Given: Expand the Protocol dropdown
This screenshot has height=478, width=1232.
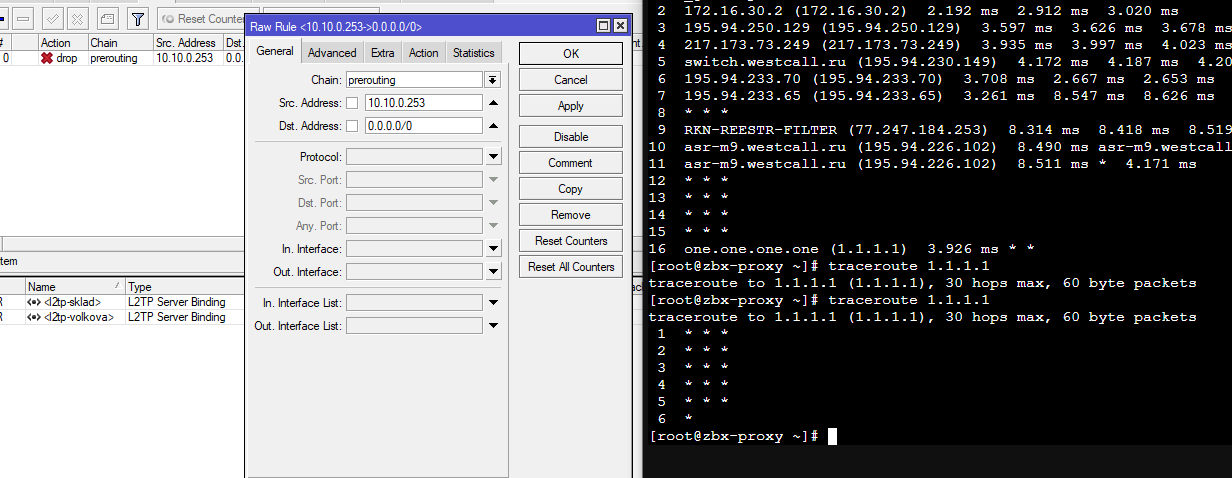Looking at the screenshot, I should tap(492, 157).
